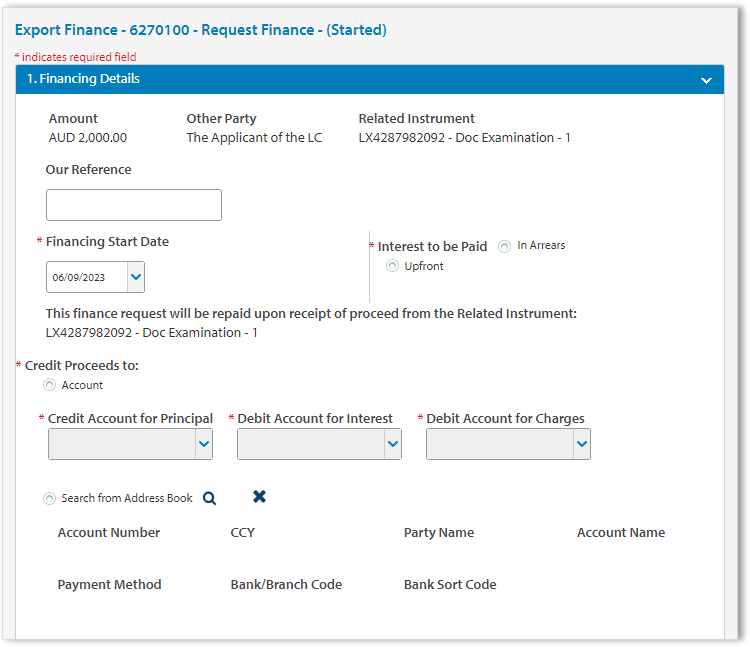This screenshot has width=750, height=647.
Task: Click the Party Name column header
Action: (439, 533)
